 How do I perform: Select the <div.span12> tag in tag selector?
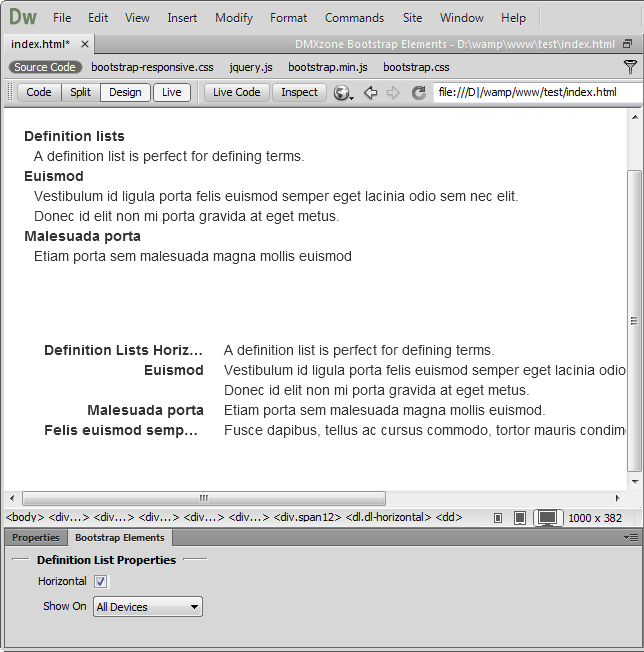(307, 517)
